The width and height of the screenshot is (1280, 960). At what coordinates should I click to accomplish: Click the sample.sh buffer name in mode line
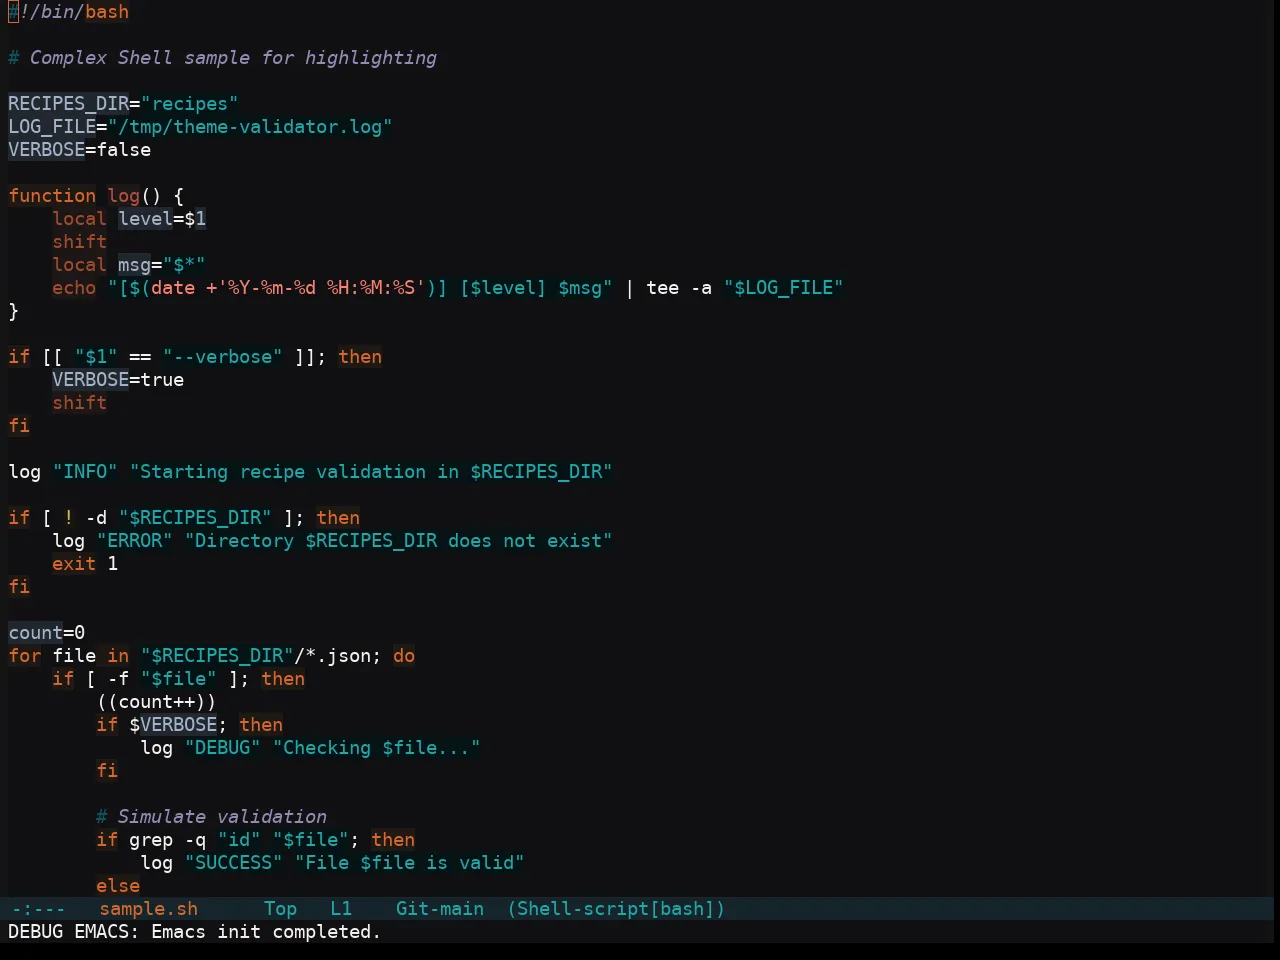[148, 909]
